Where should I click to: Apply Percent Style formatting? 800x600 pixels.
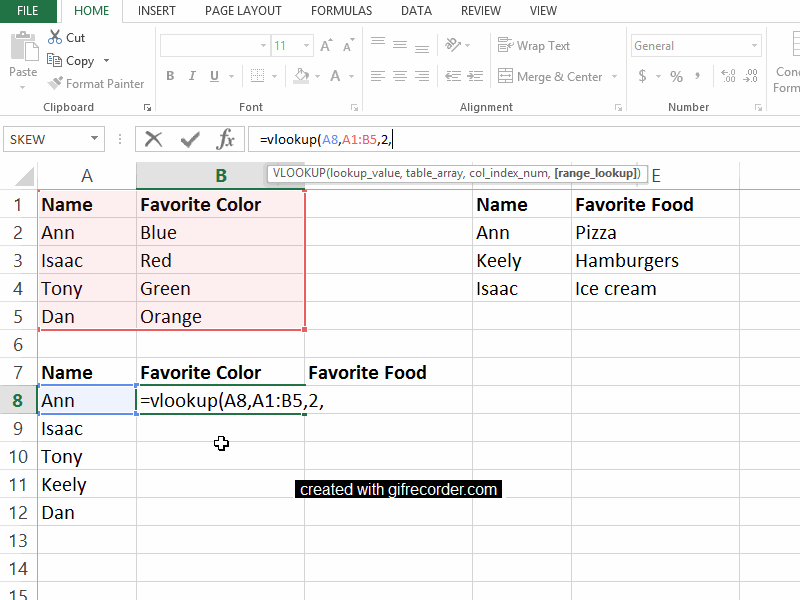(x=676, y=75)
